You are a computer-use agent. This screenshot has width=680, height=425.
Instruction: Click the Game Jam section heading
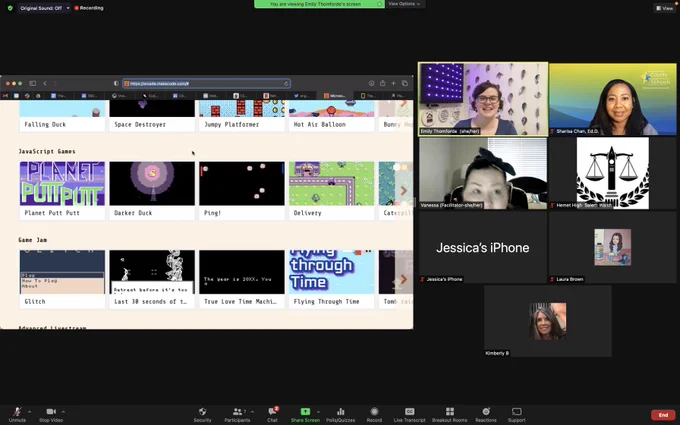coord(33,240)
